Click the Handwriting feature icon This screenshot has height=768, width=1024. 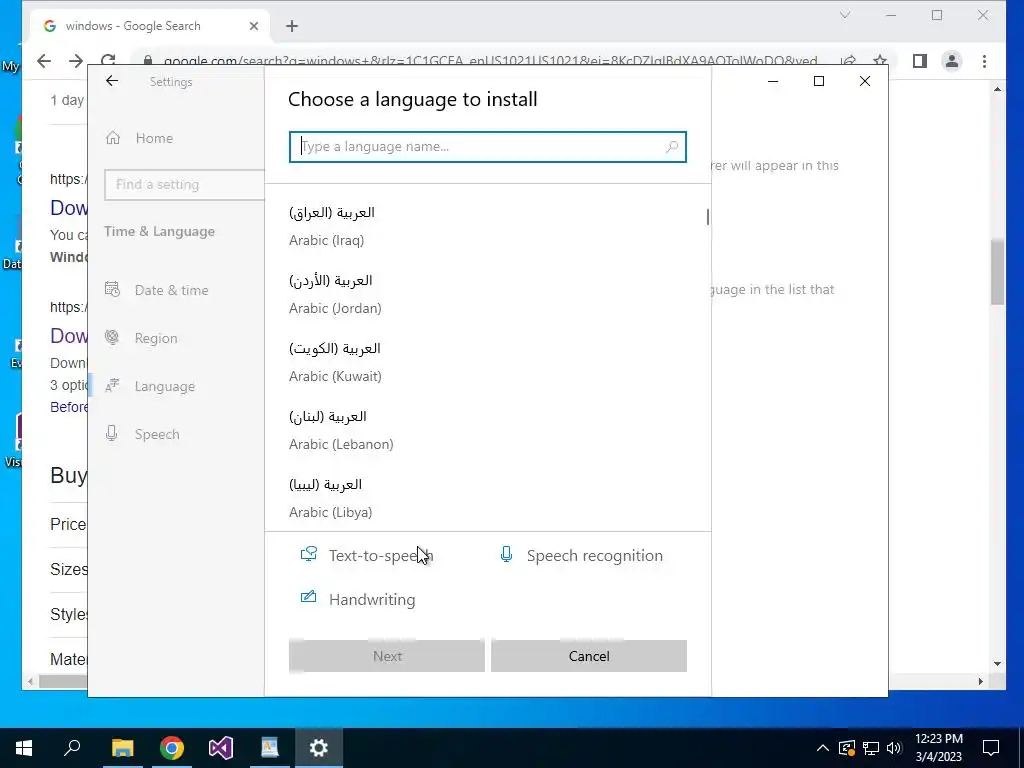point(308,598)
